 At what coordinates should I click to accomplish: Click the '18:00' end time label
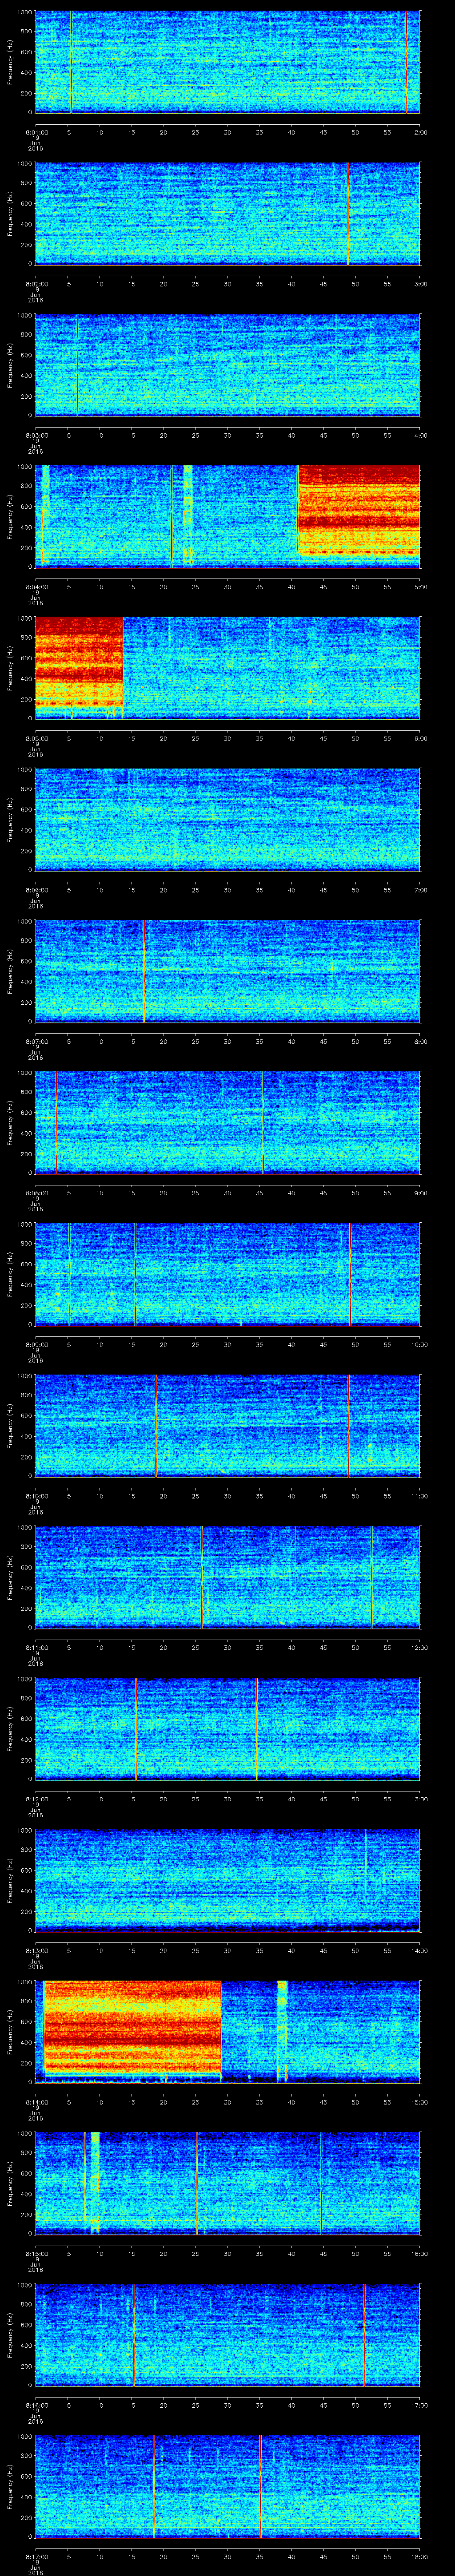click(x=419, y=2556)
